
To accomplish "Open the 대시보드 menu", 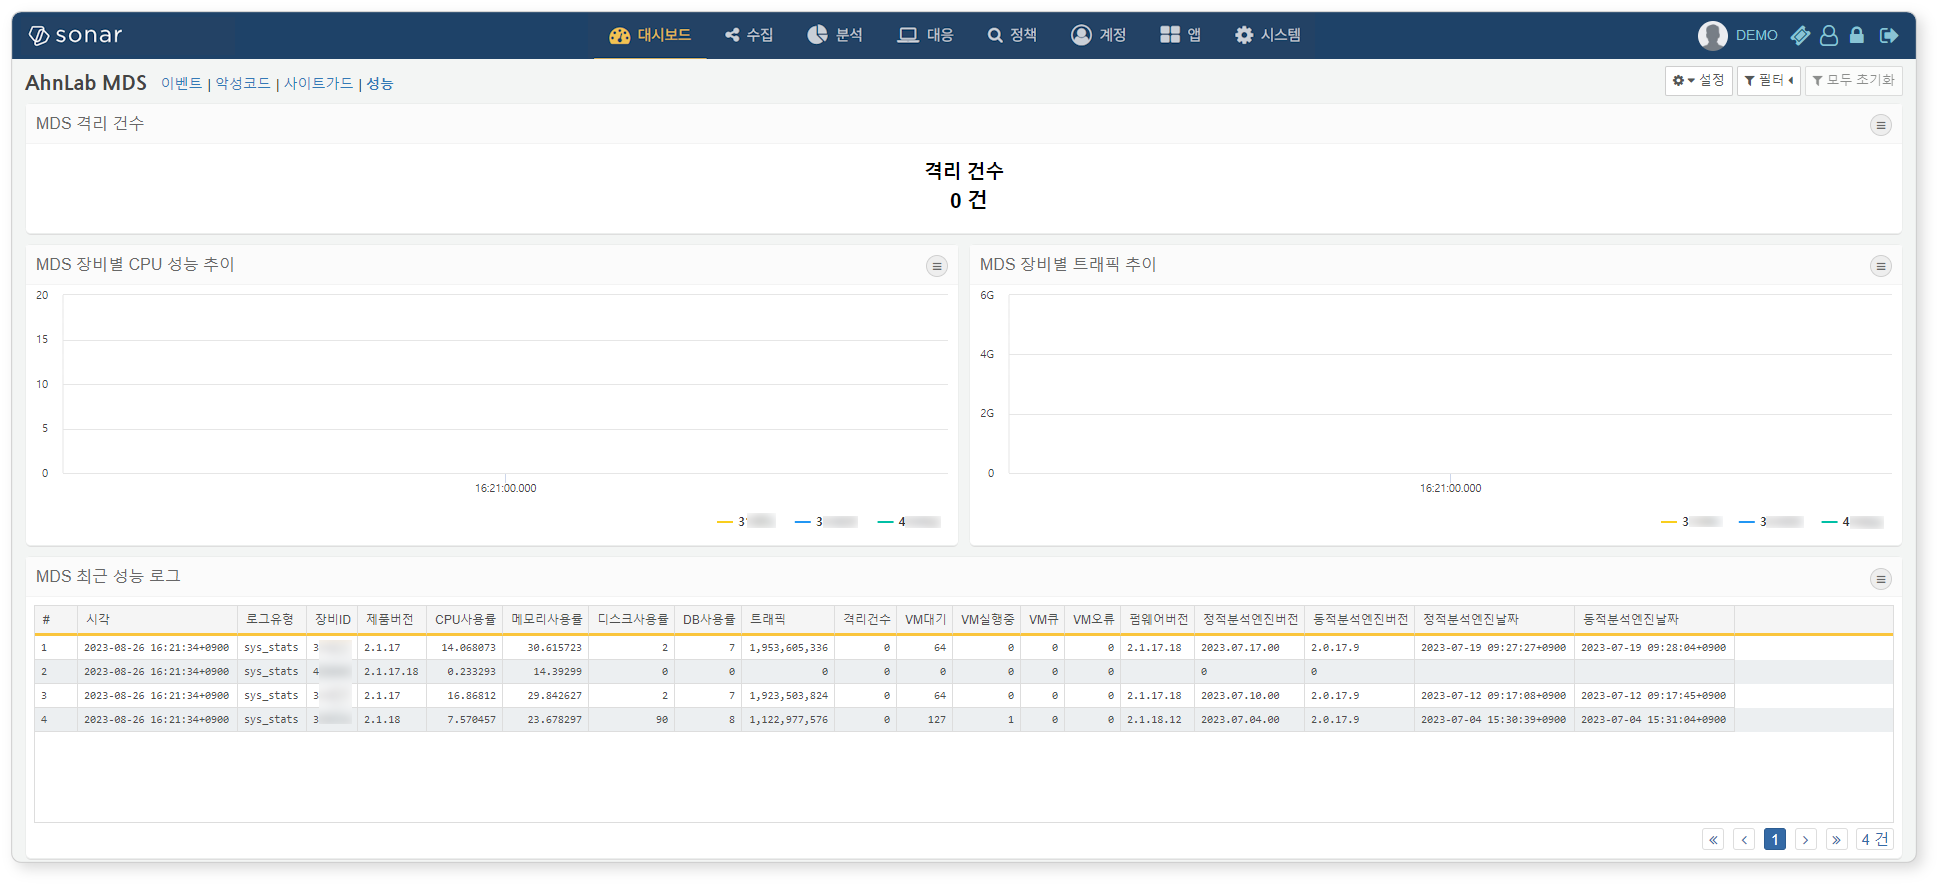I will click(650, 35).
